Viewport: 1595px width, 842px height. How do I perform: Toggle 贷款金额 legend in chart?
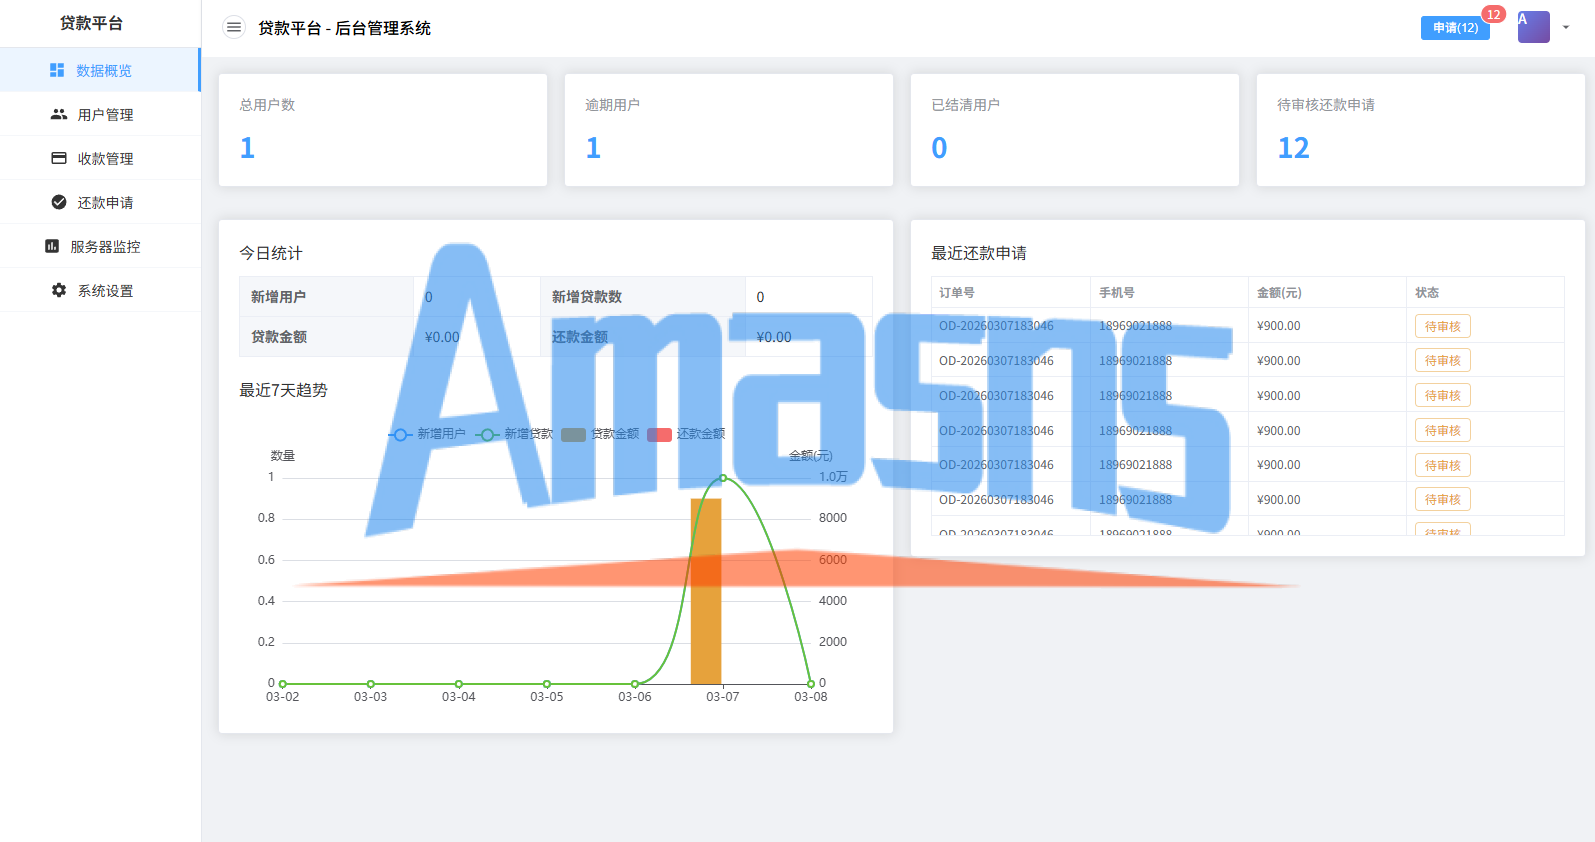click(x=600, y=434)
